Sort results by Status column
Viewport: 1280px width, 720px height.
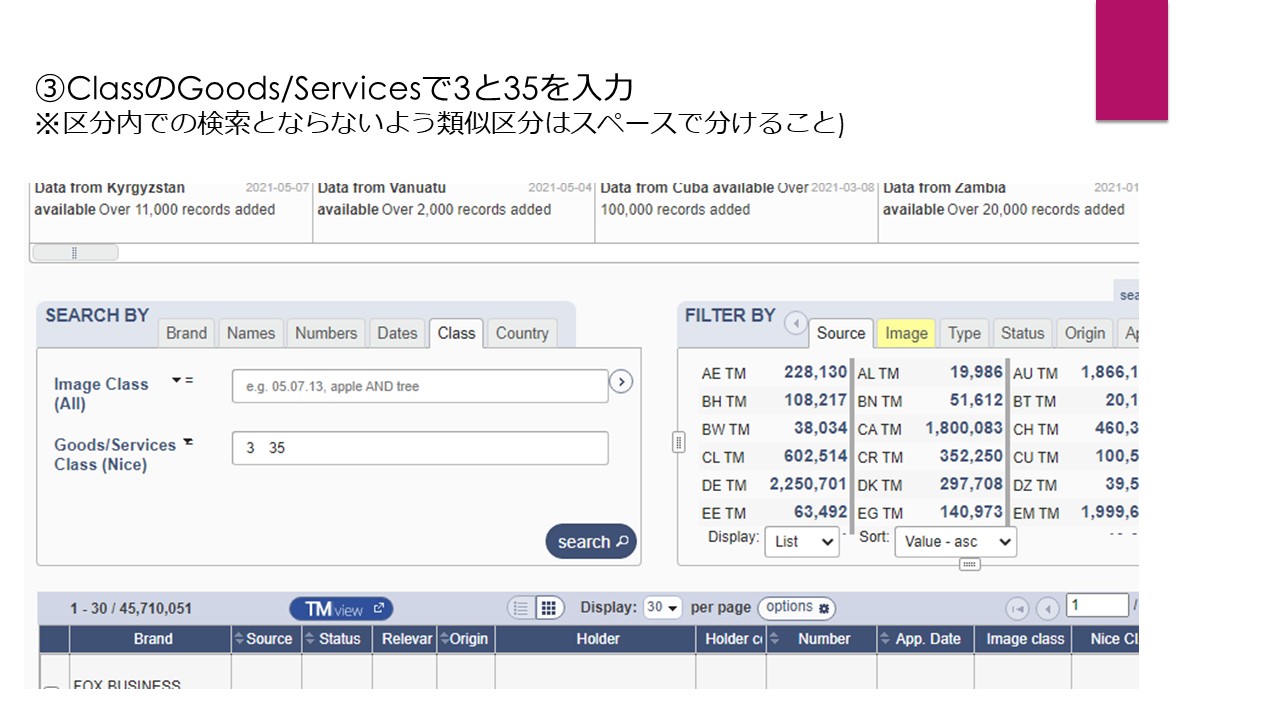tap(337, 639)
